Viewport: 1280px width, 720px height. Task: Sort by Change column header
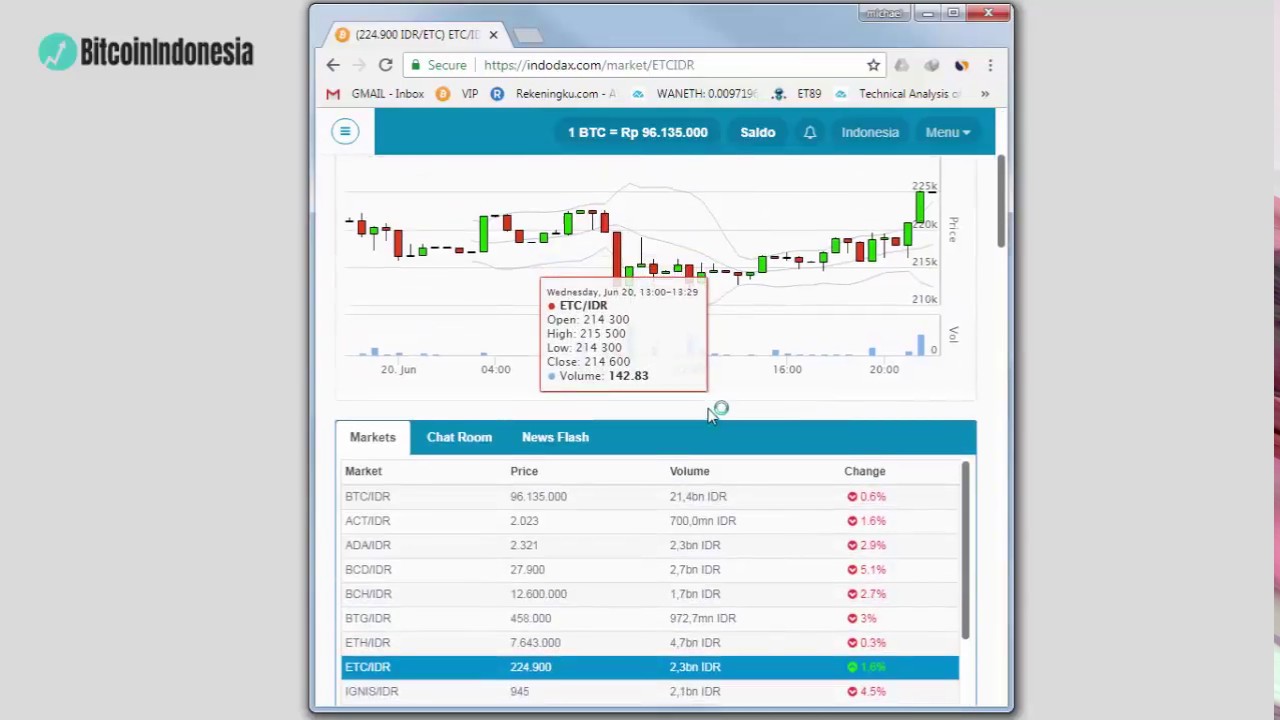[x=865, y=471]
